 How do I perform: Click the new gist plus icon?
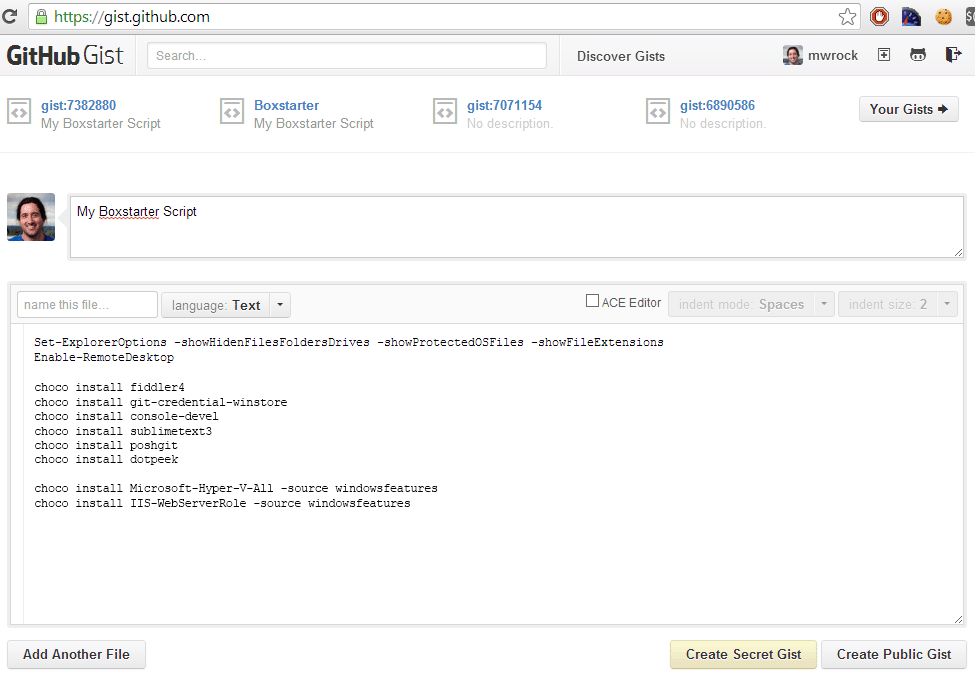click(884, 55)
